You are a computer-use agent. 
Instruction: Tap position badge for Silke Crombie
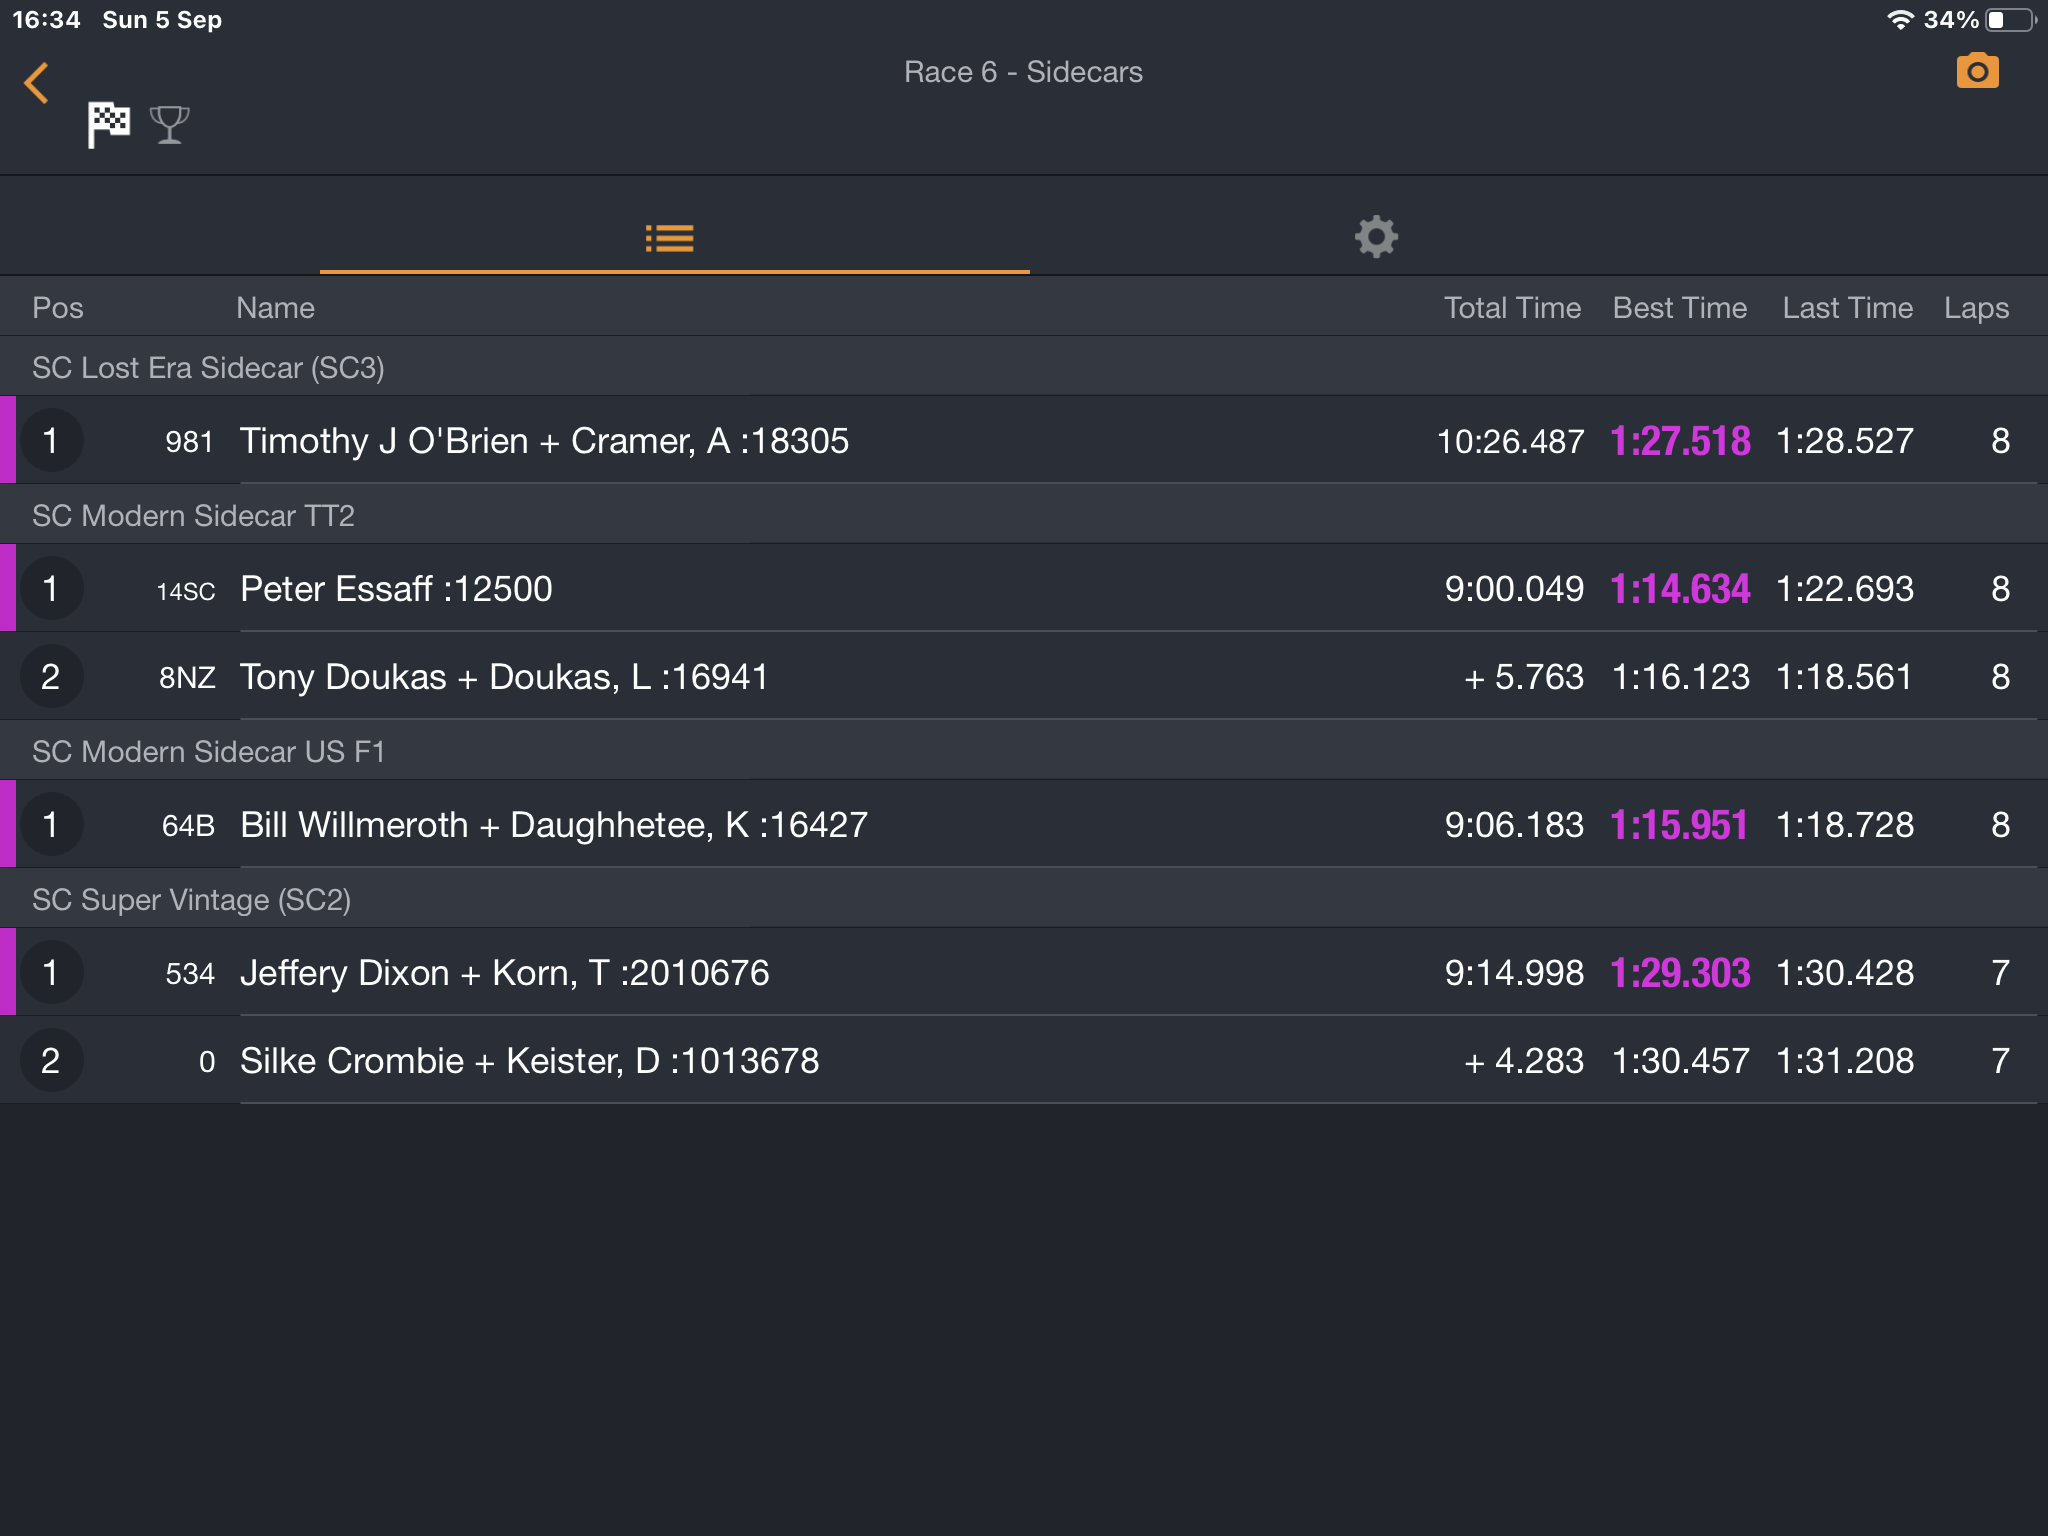point(51,1061)
